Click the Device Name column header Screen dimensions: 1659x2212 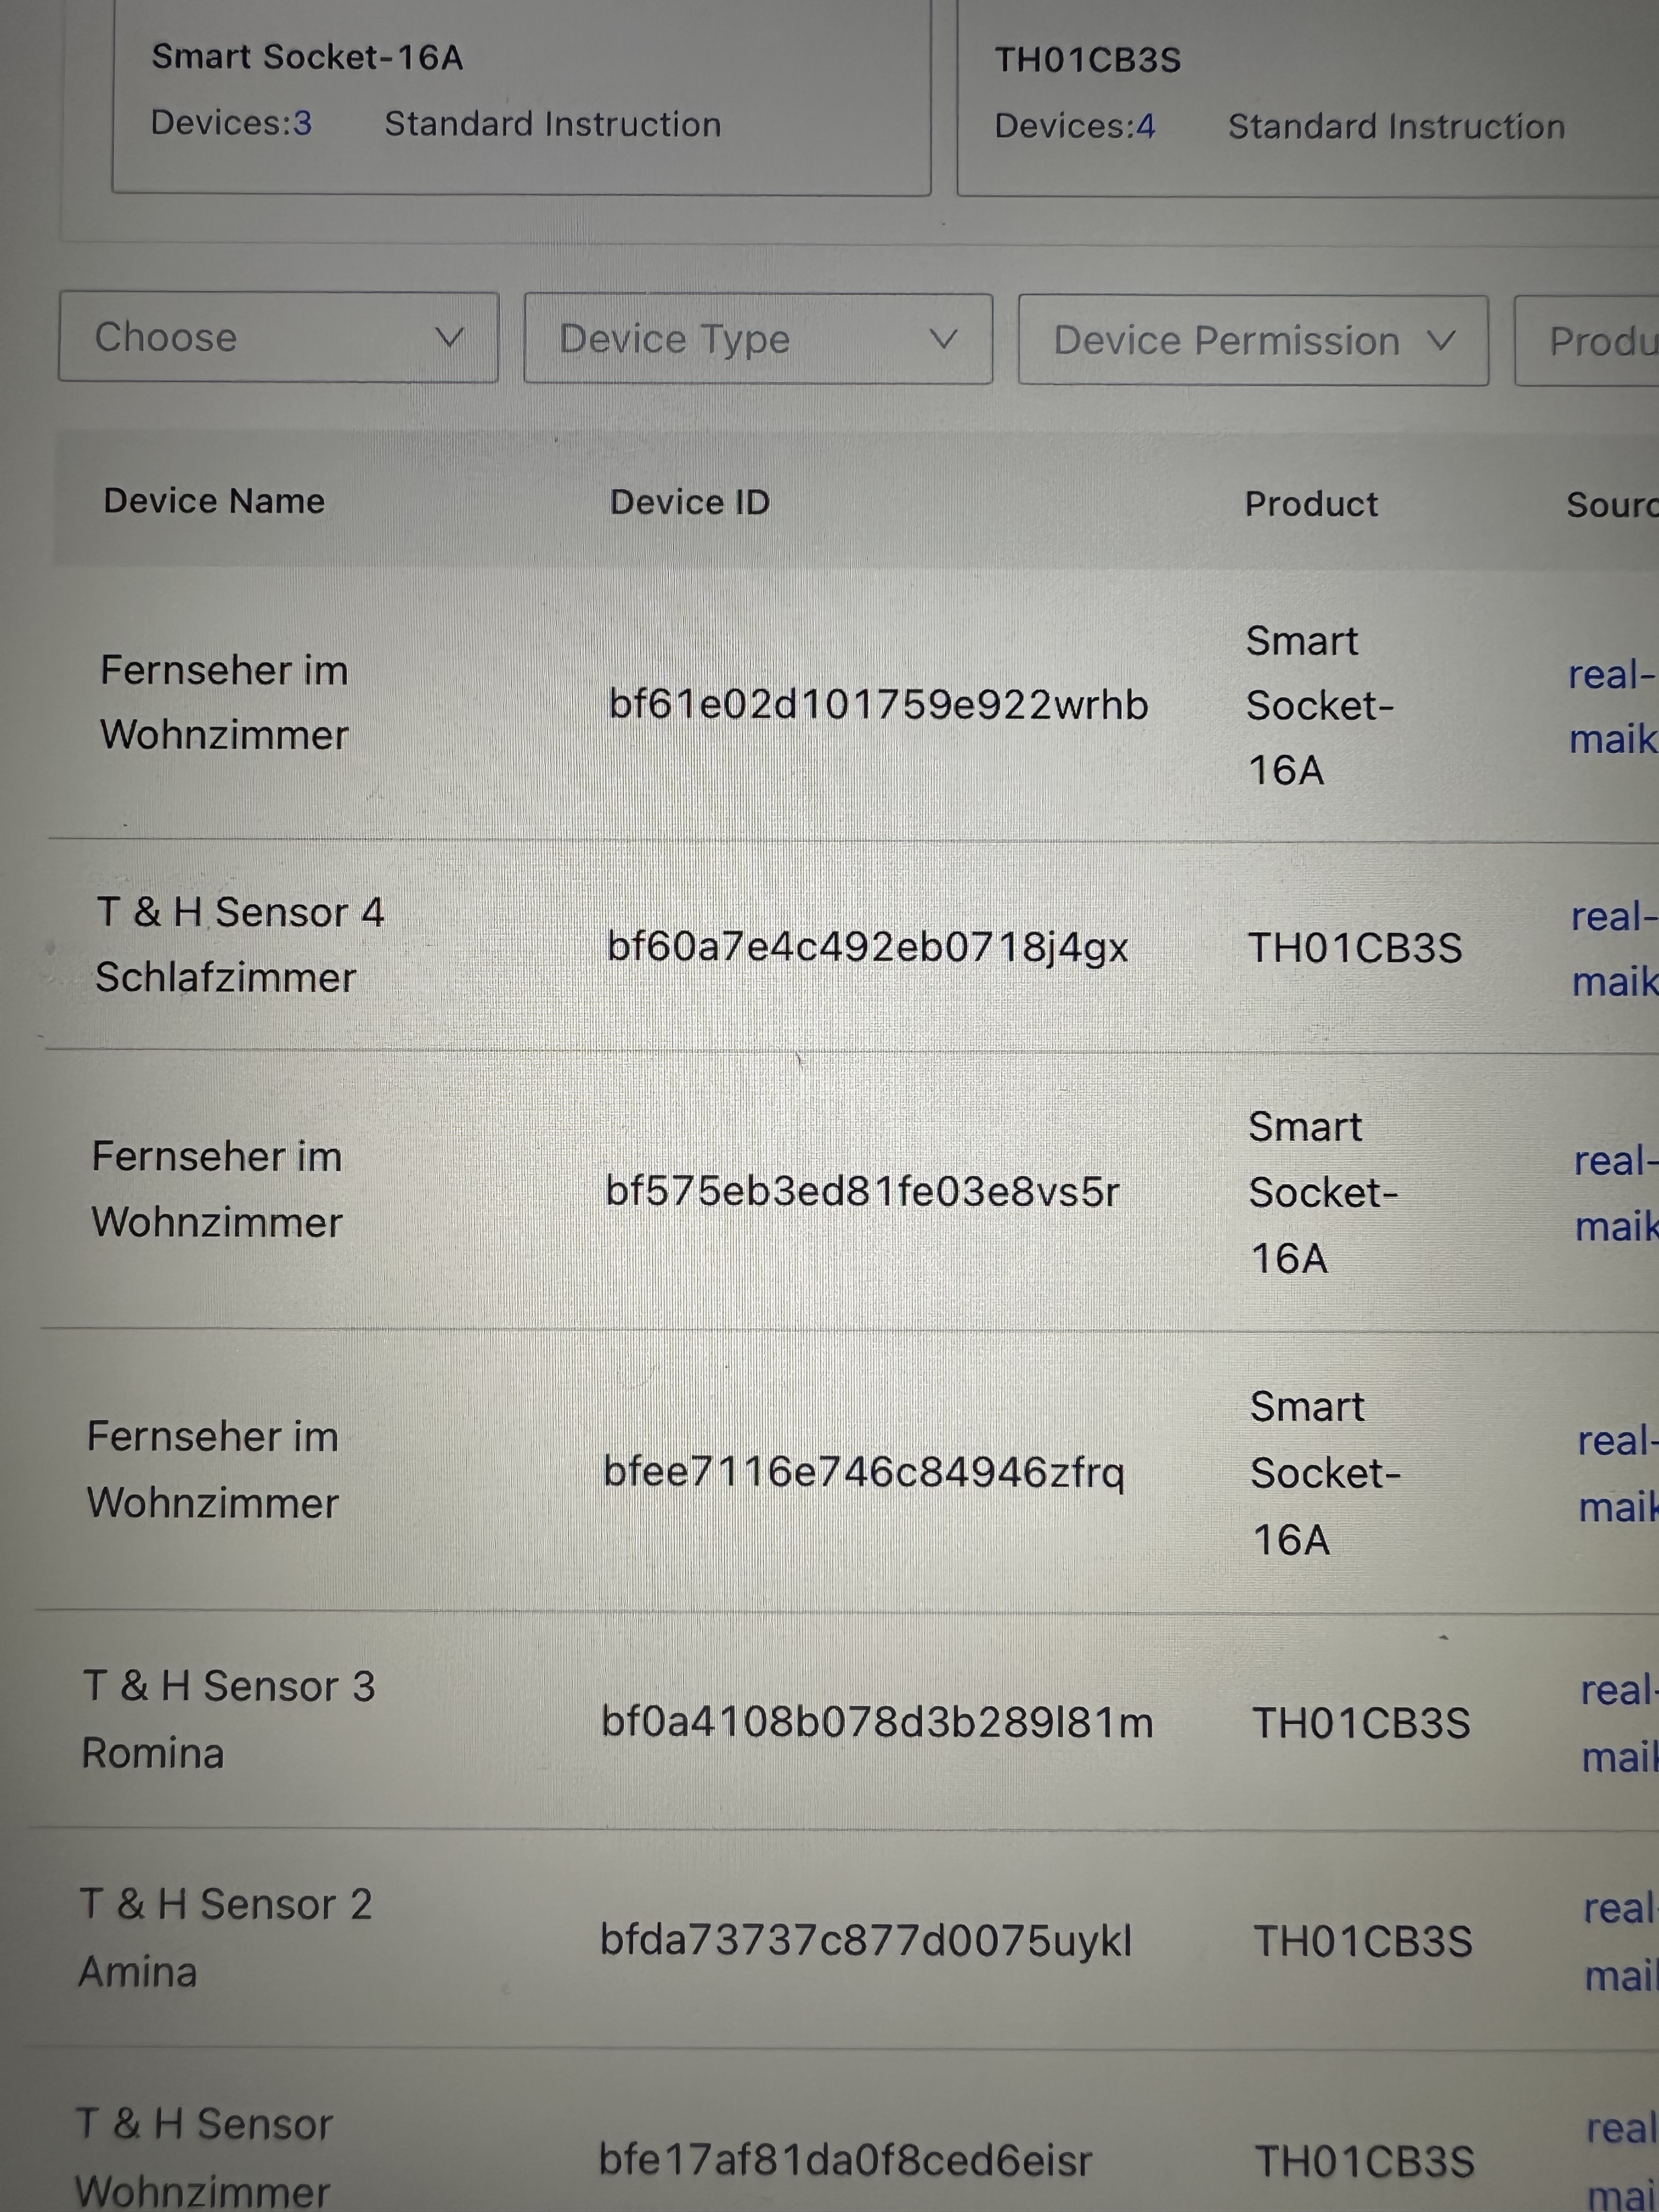(214, 501)
